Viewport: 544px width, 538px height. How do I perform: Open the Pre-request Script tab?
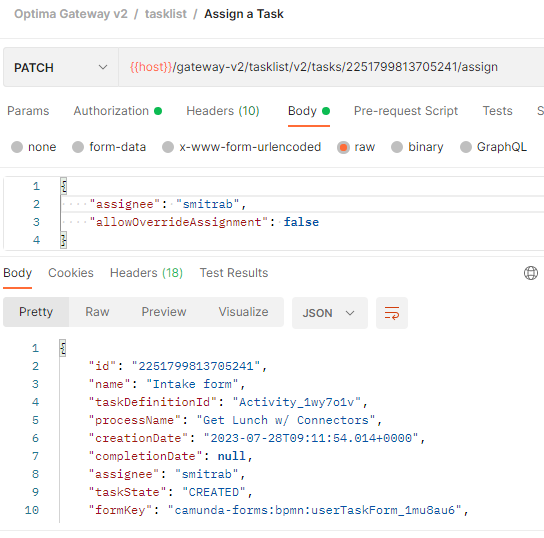(406, 111)
